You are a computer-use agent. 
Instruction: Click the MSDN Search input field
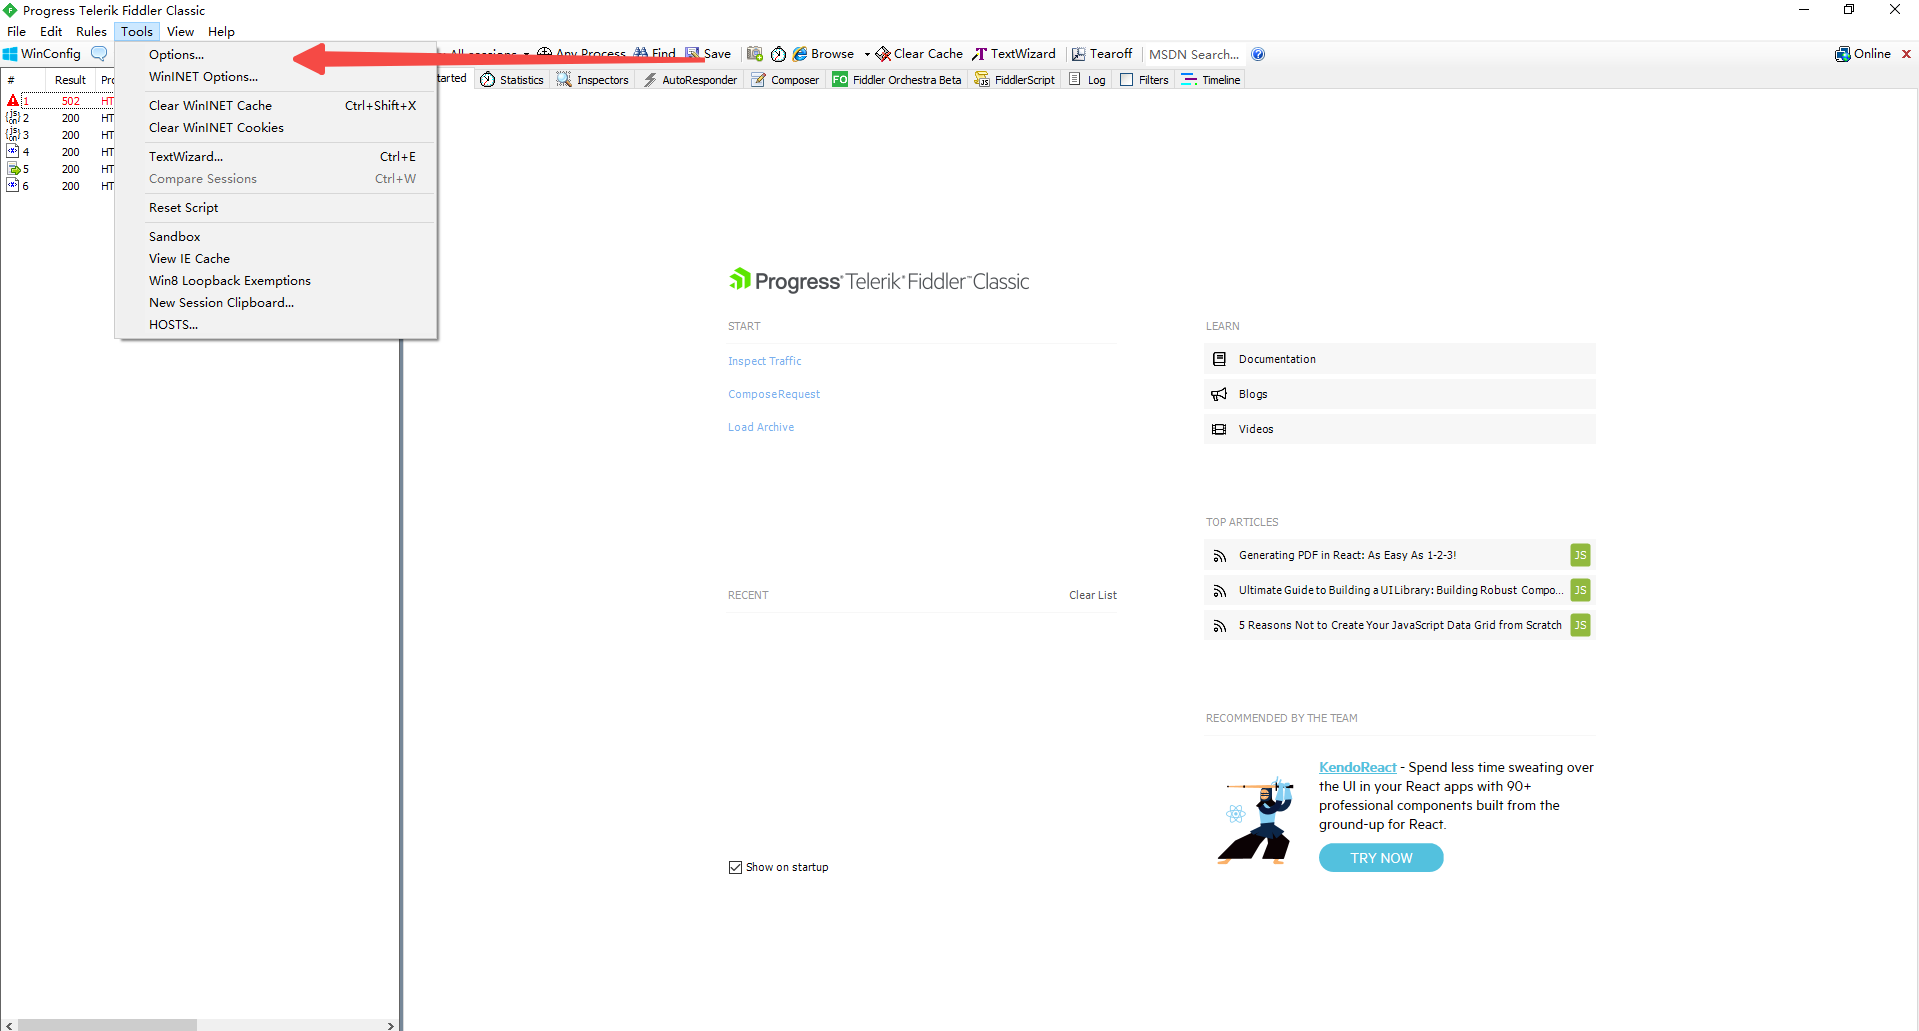pos(1194,54)
